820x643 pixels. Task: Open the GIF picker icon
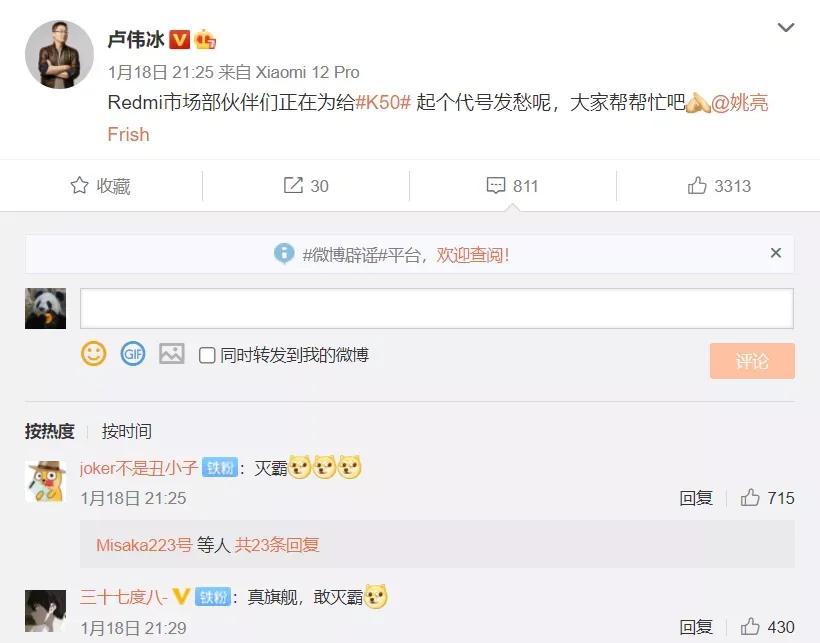tap(133, 354)
